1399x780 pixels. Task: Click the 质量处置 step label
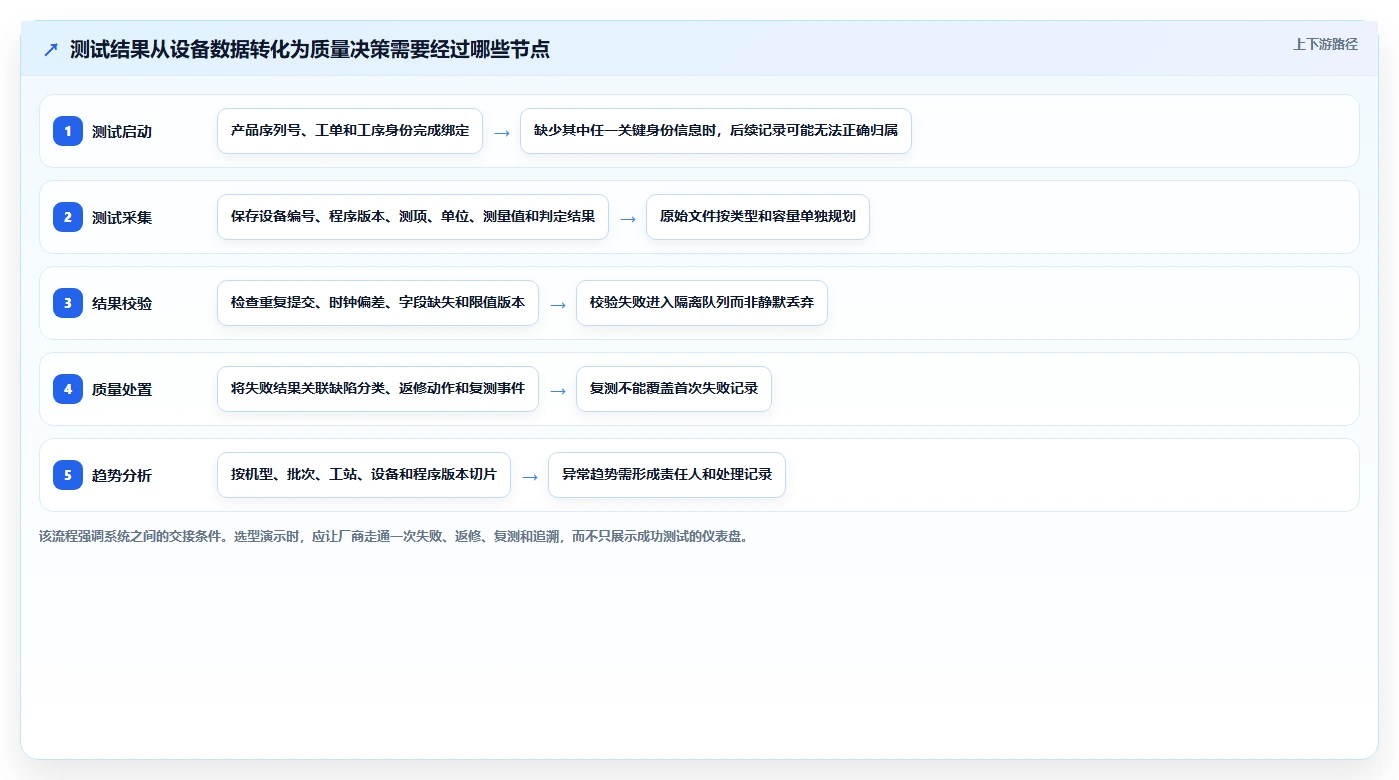122,390
